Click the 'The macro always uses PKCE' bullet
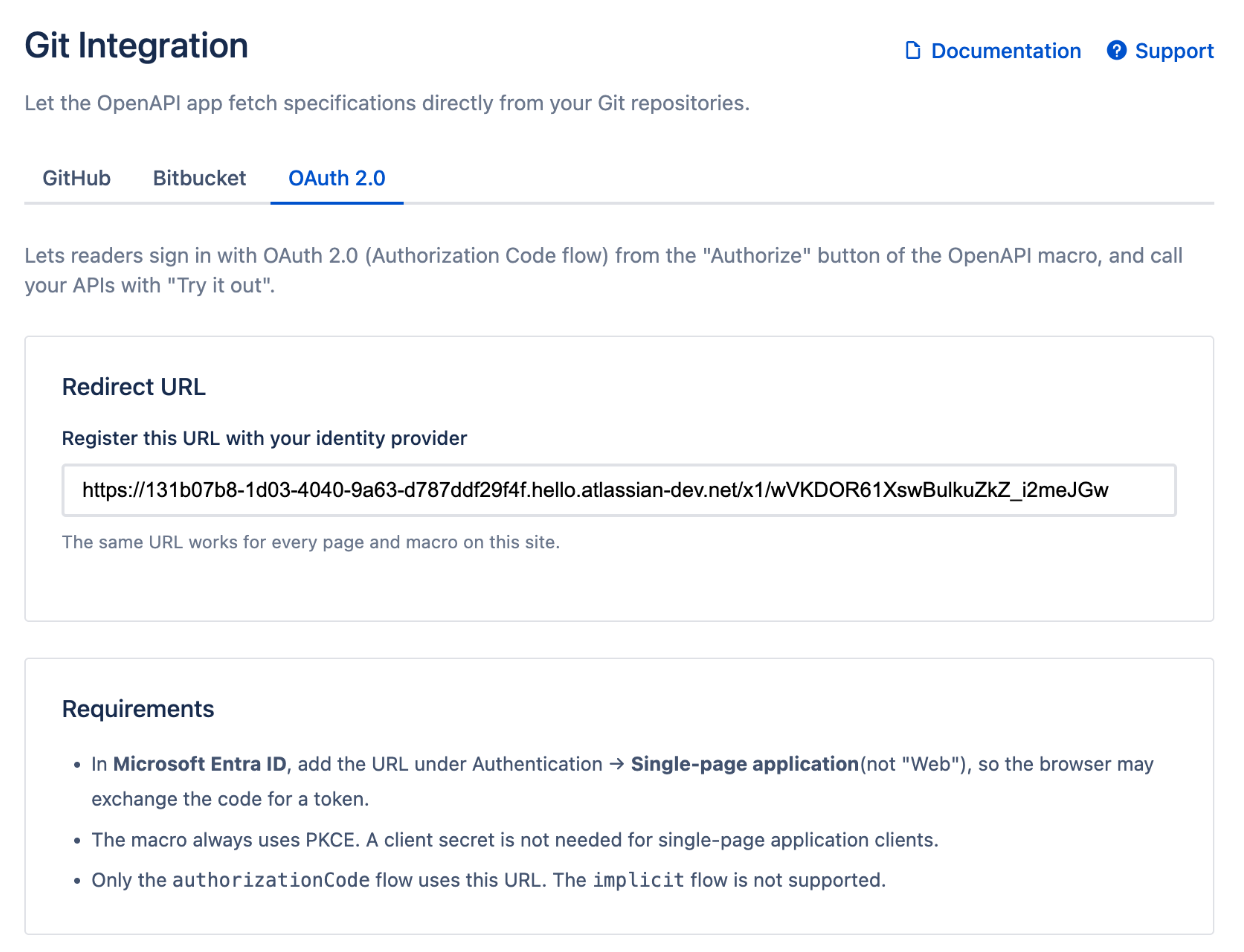1244x952 pixels. coord(515,840)
